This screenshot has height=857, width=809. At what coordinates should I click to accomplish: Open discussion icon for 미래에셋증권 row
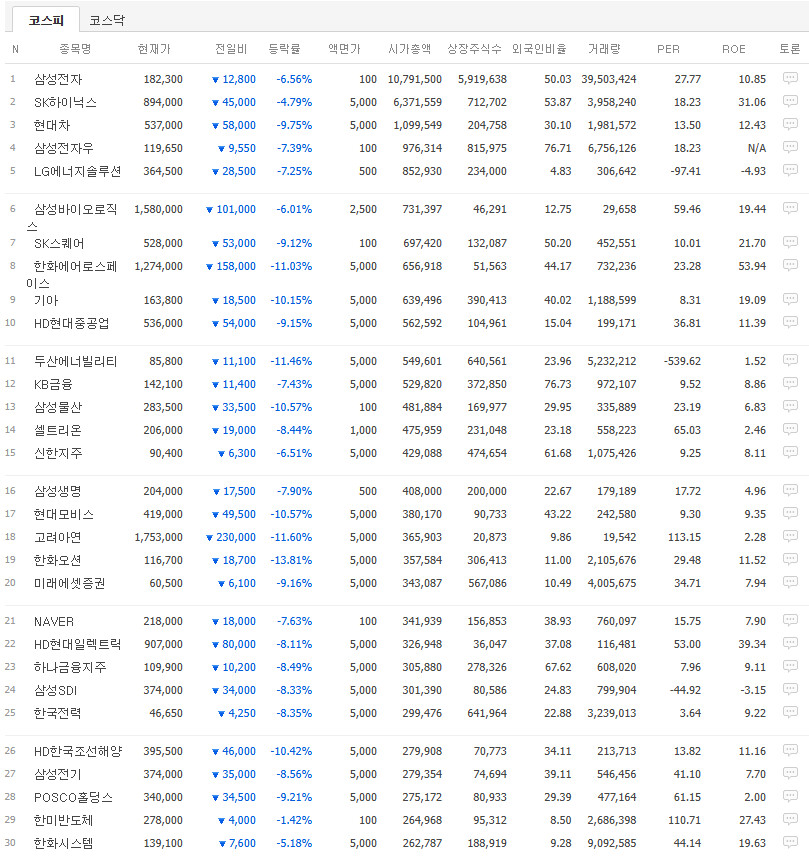tap(790, 582)
